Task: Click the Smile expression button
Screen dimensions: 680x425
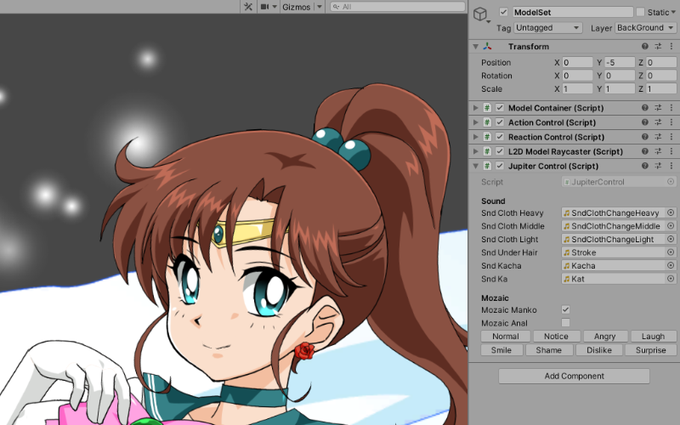Action: click(x=501, y=350)
